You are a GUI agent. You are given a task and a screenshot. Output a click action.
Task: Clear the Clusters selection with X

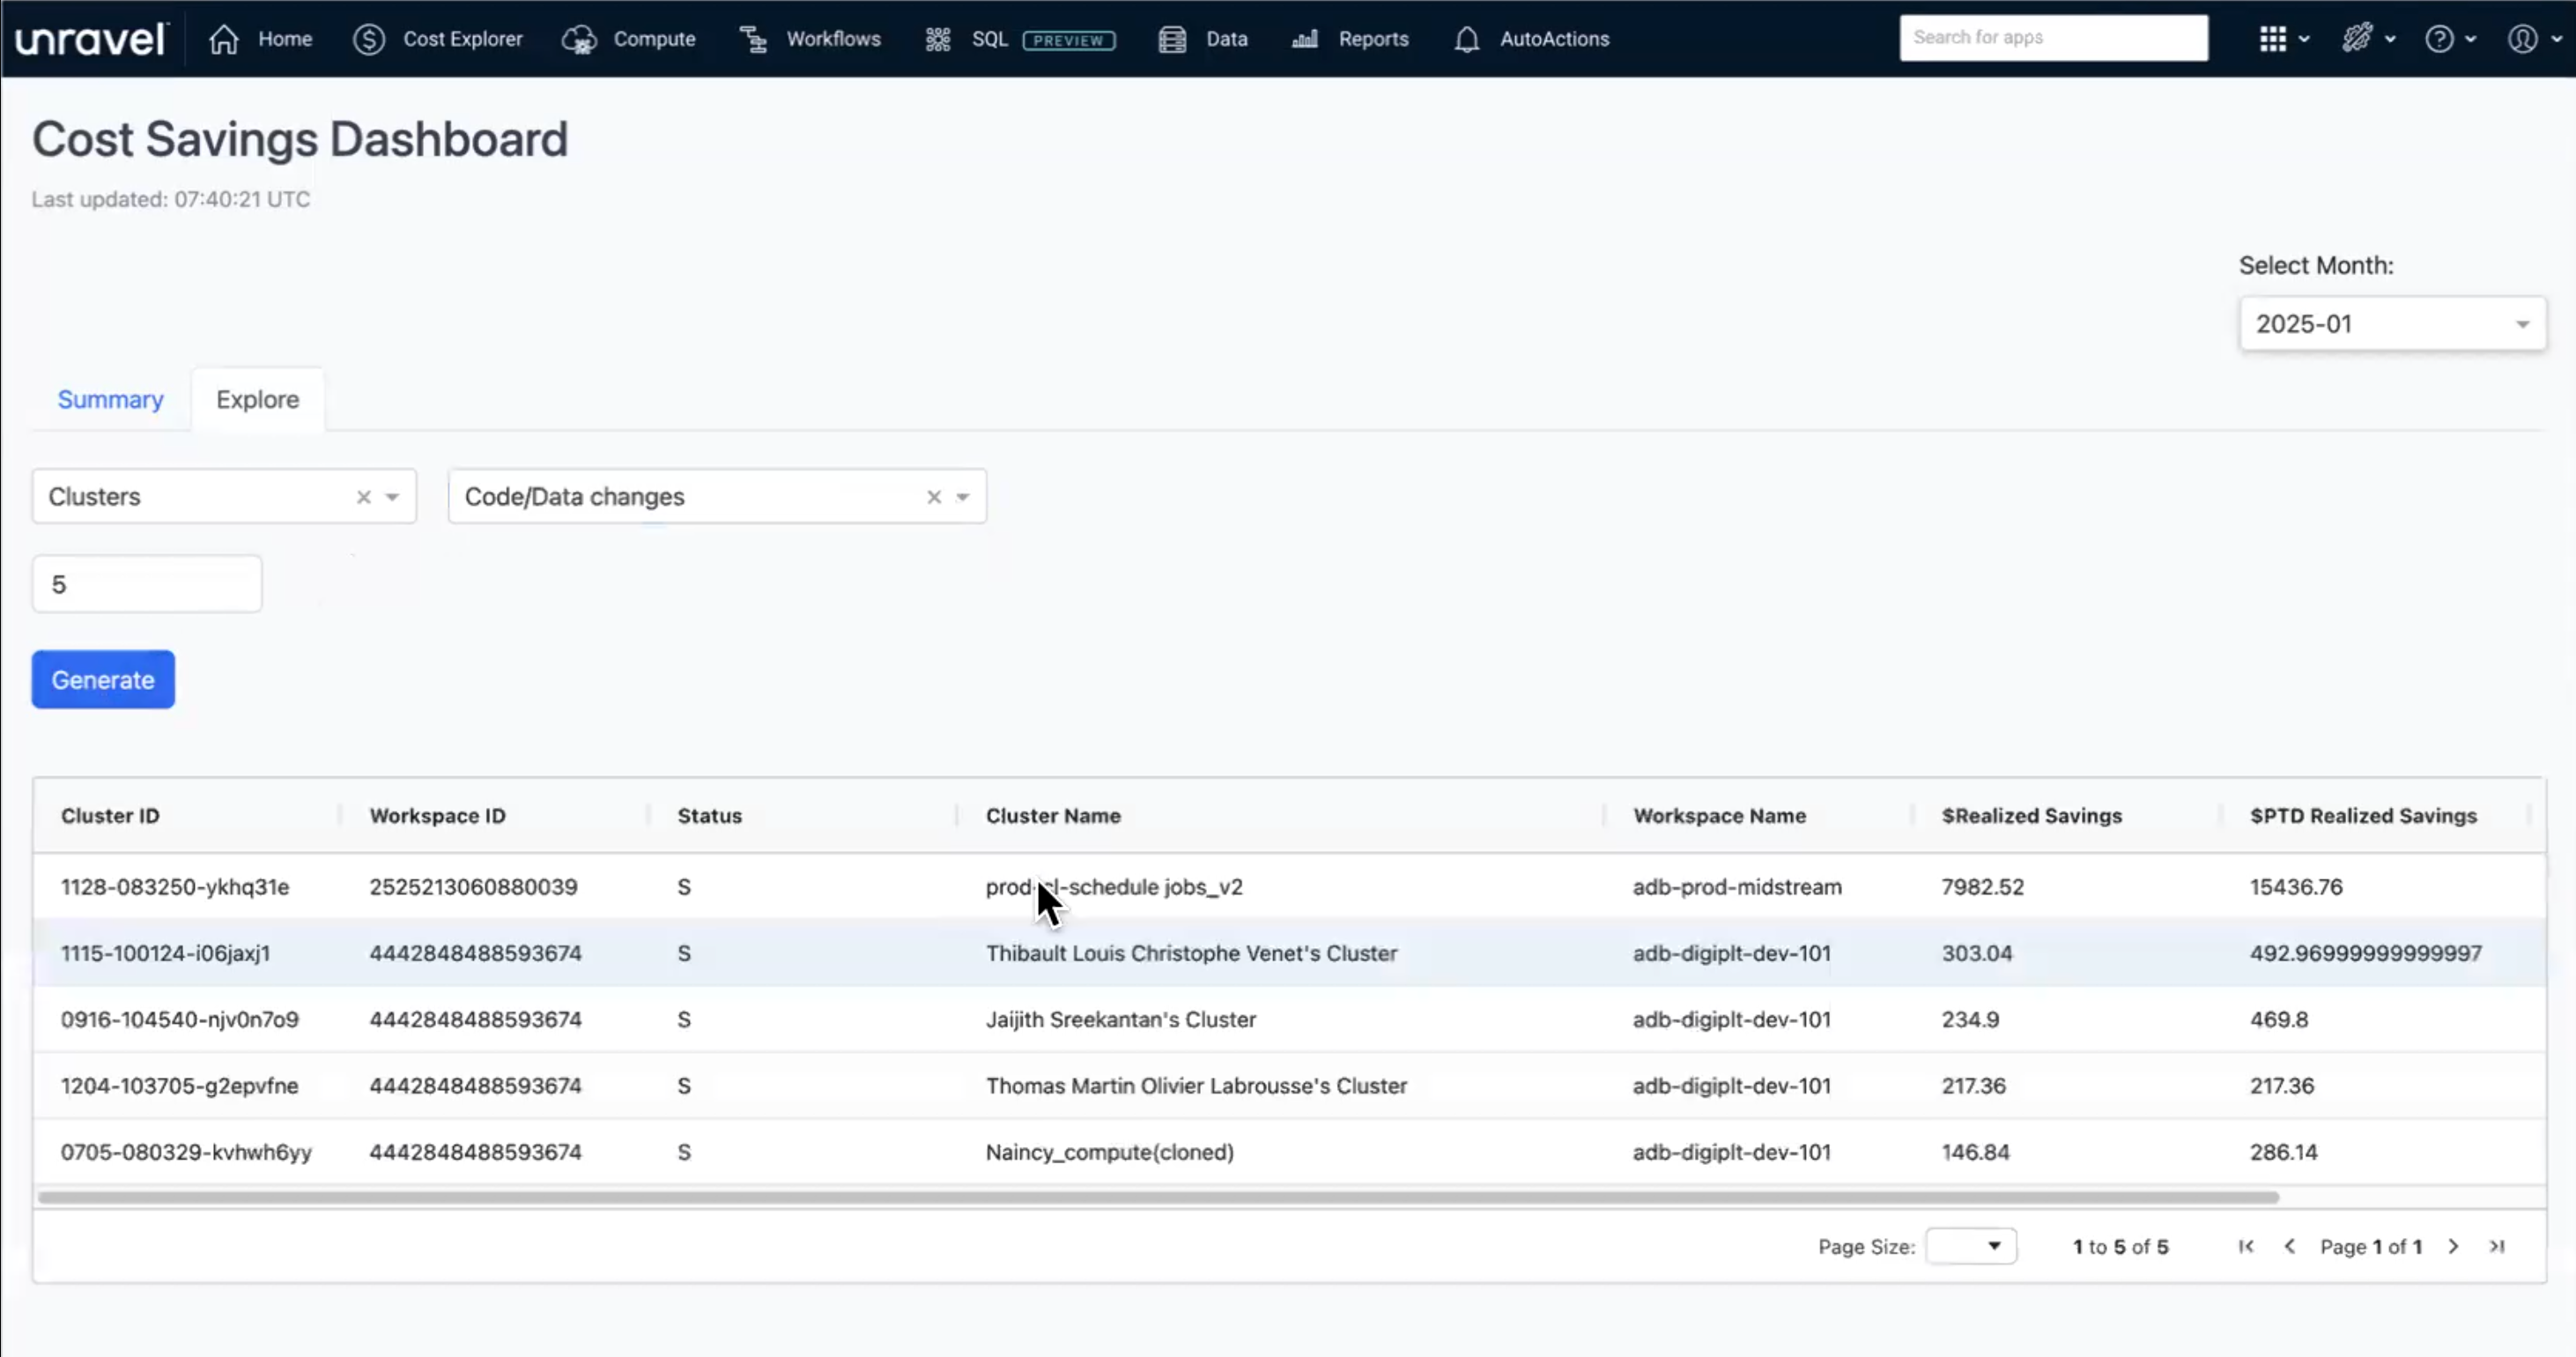[364, 497]
